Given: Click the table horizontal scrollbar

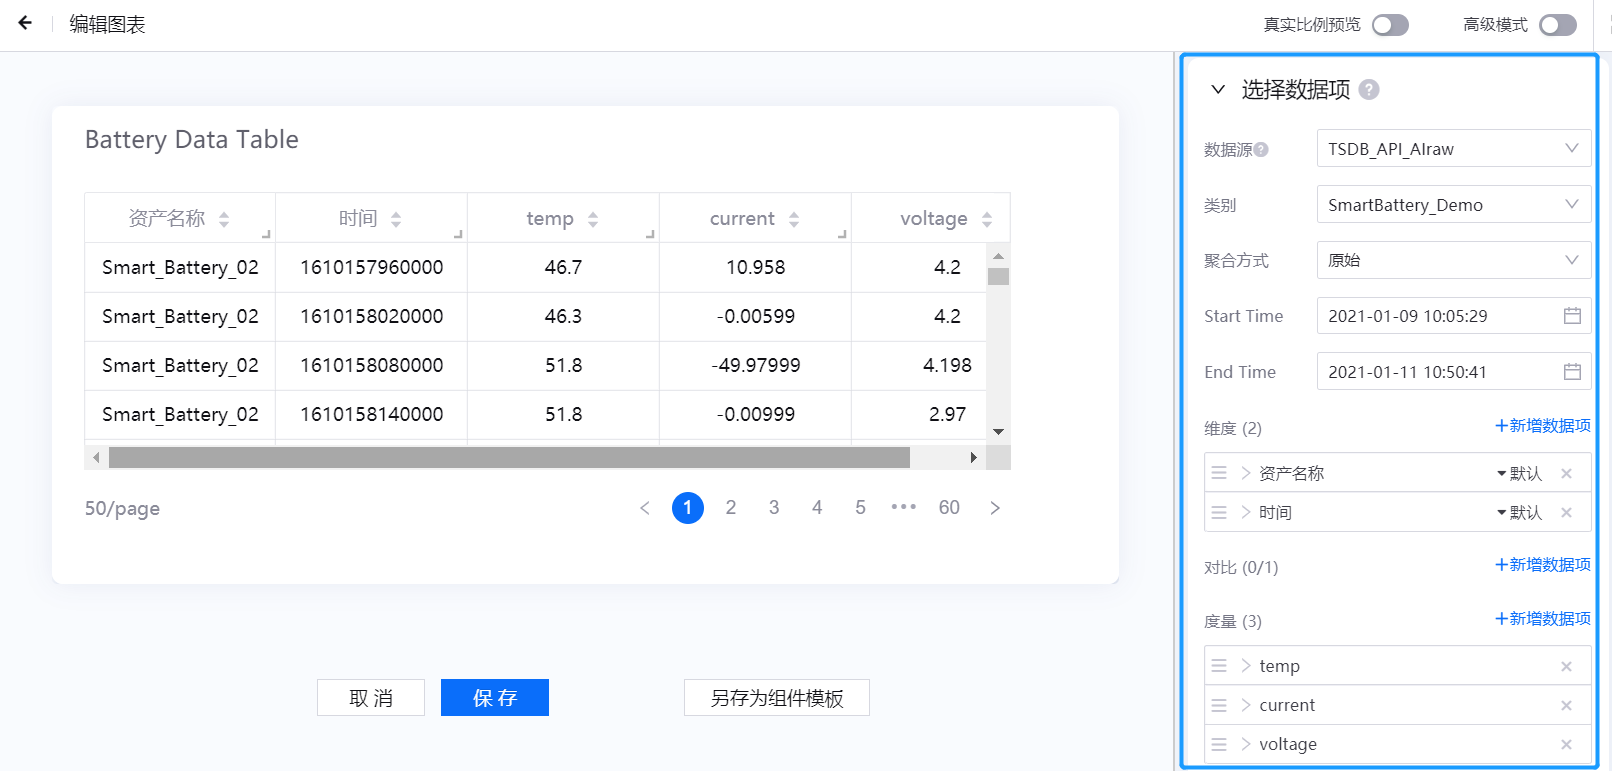Looking at the screenshot, I should pos(509,458).
